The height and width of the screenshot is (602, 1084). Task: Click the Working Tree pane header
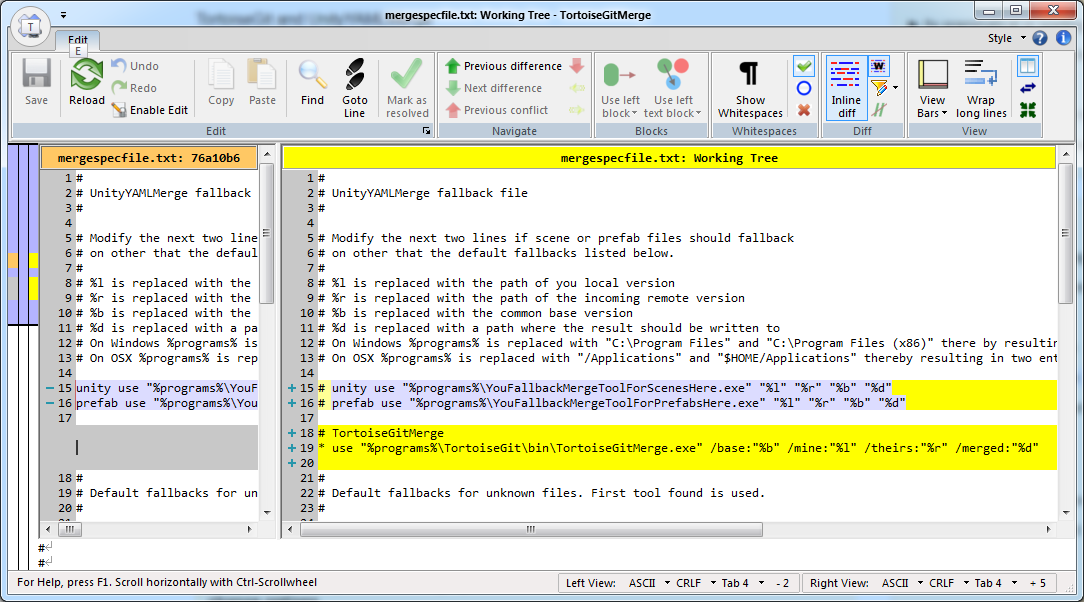[669, 158]
